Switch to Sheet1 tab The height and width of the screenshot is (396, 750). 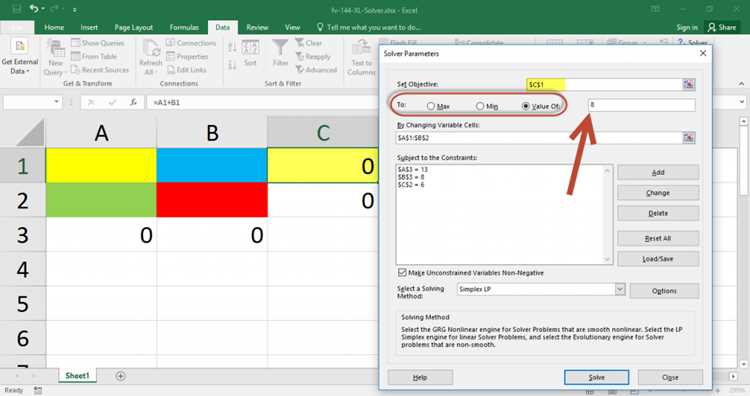click(x=77, y=376)
